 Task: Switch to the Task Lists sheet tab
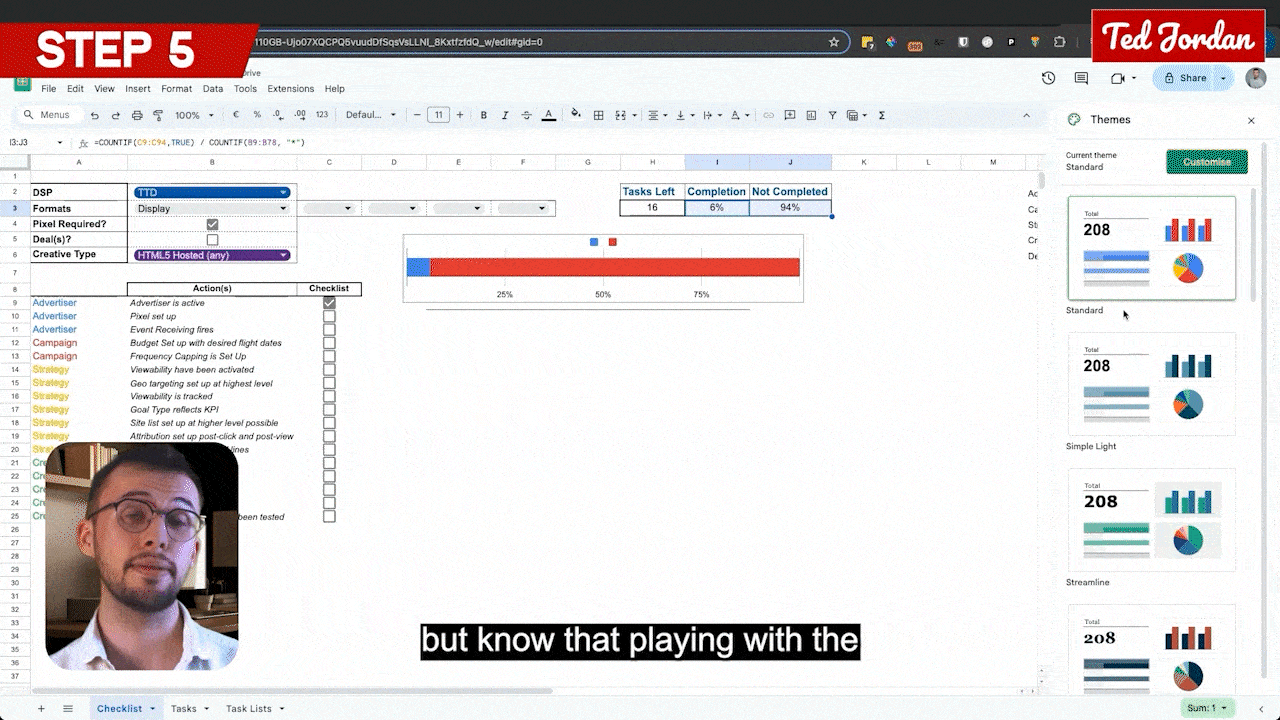248,708
